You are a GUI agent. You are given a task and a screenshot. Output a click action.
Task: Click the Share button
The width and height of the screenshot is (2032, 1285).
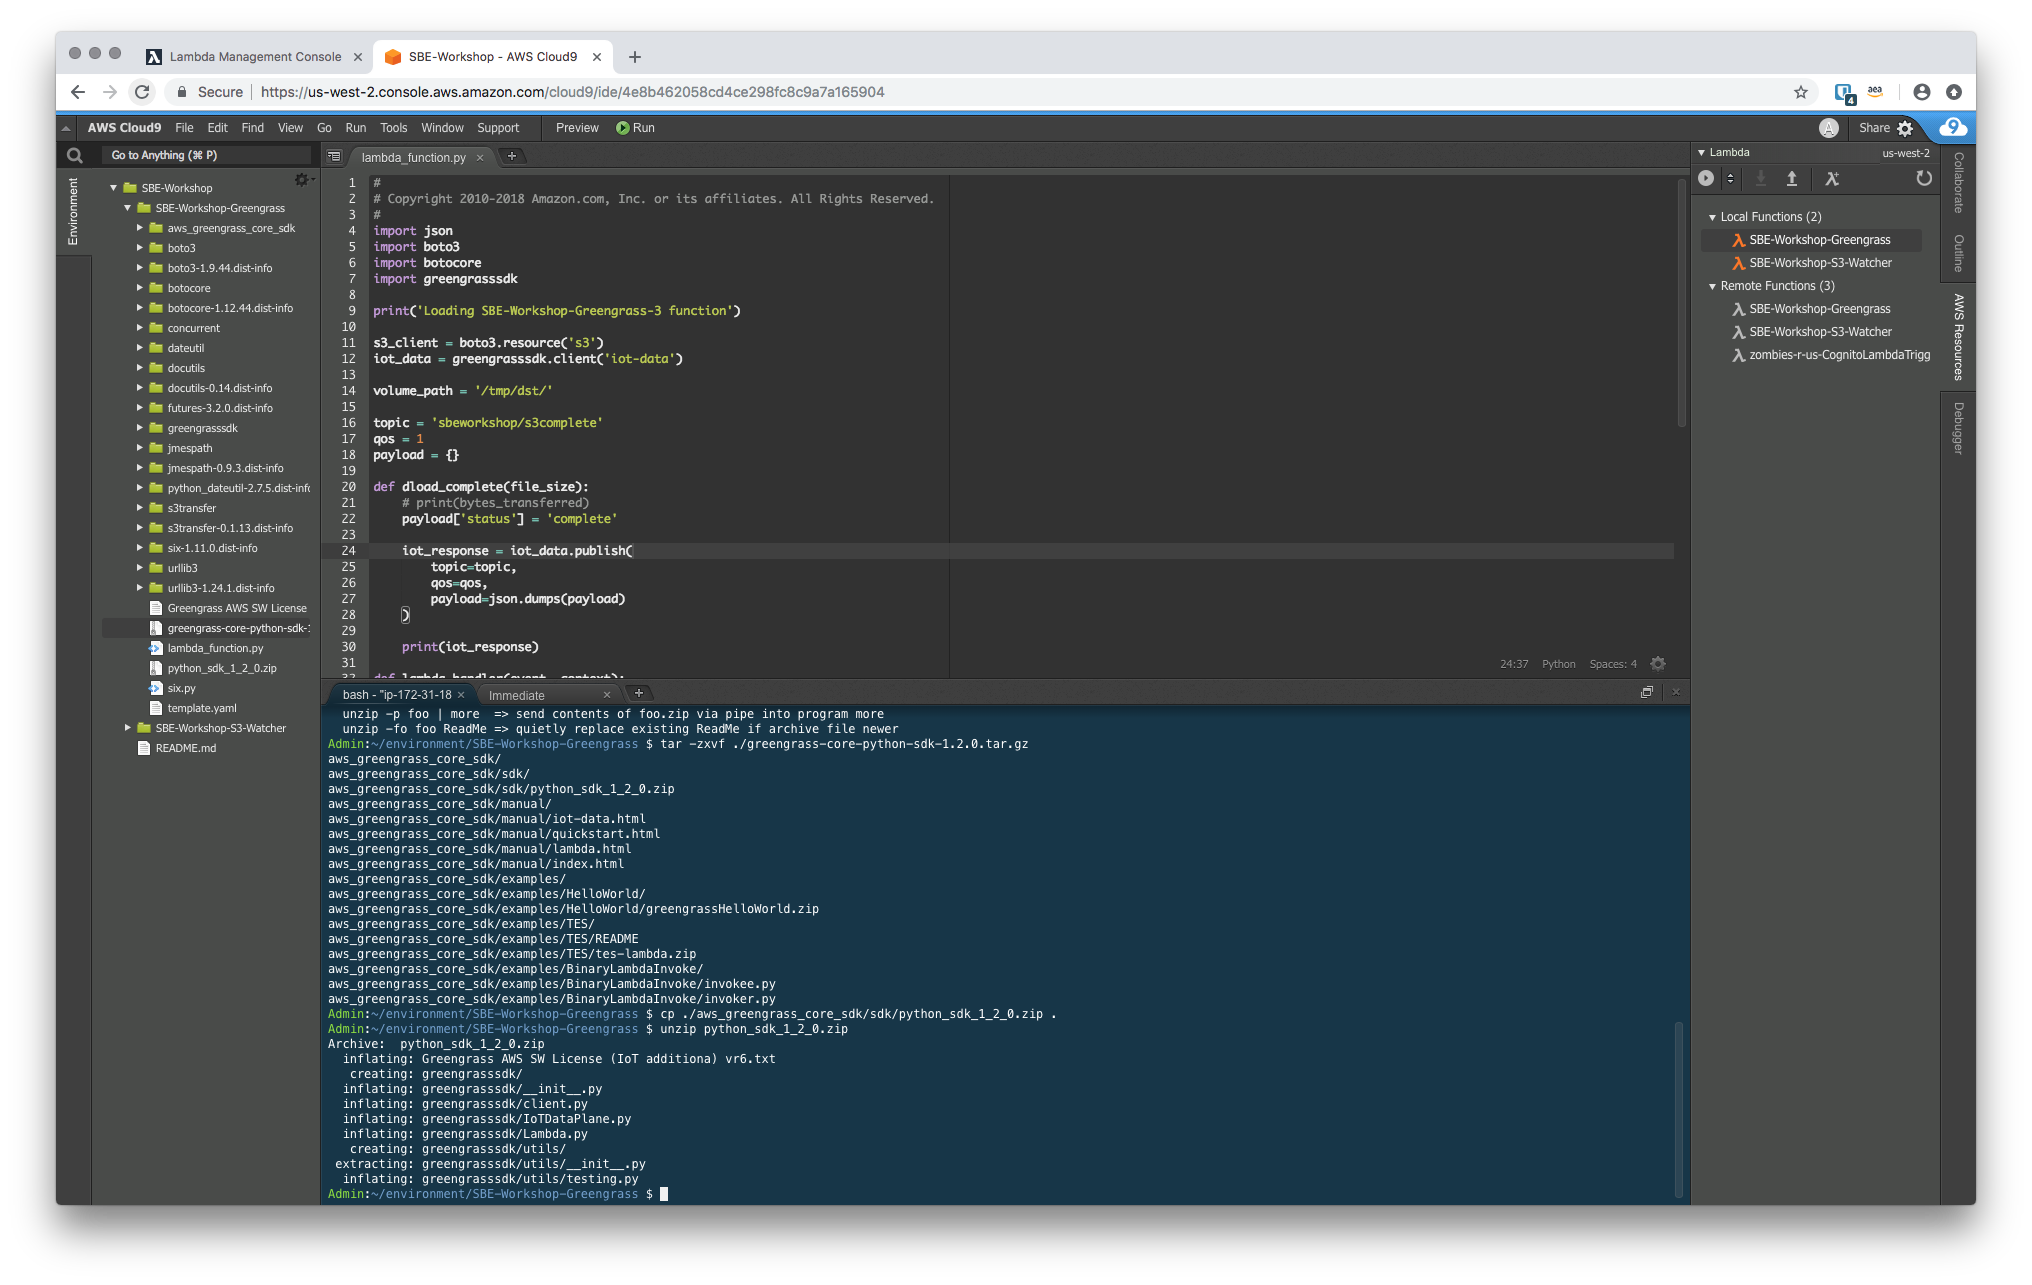click(1874, 128)
